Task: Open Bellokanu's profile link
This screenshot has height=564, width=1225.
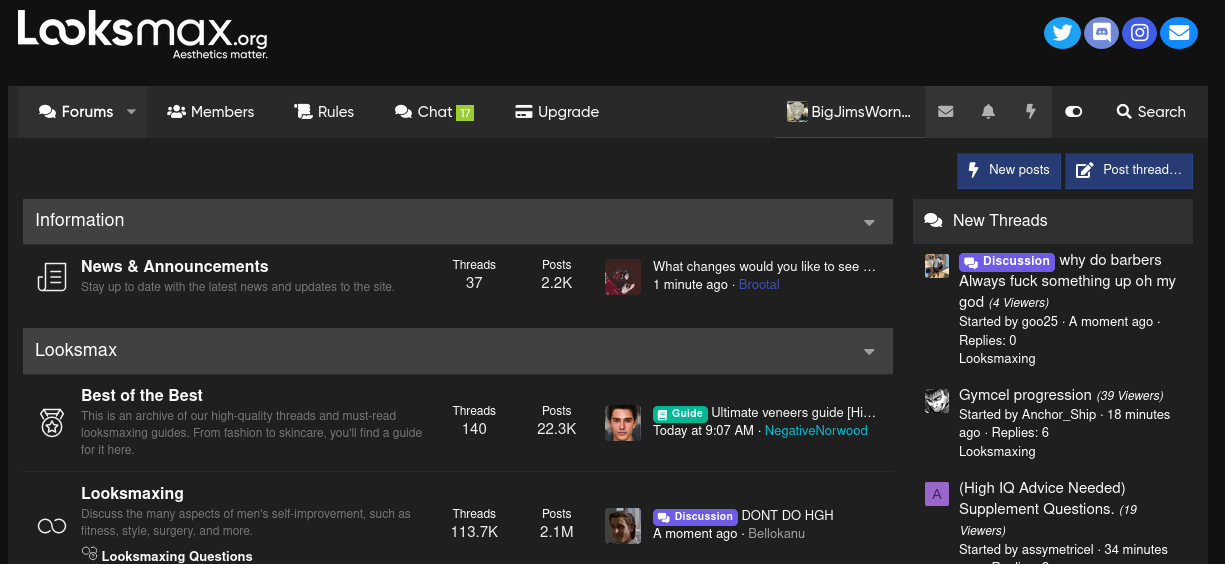Action: tap(776, 534)
